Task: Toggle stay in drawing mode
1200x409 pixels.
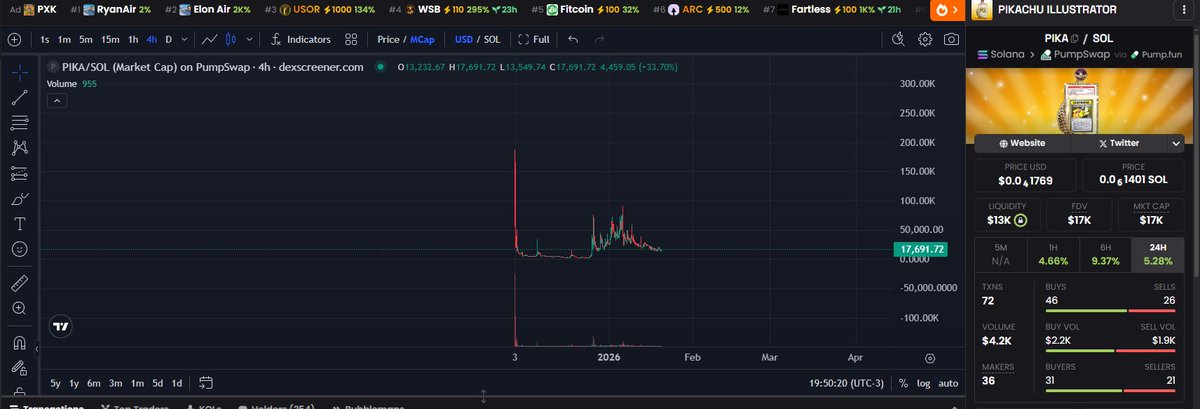Action: 19,368
